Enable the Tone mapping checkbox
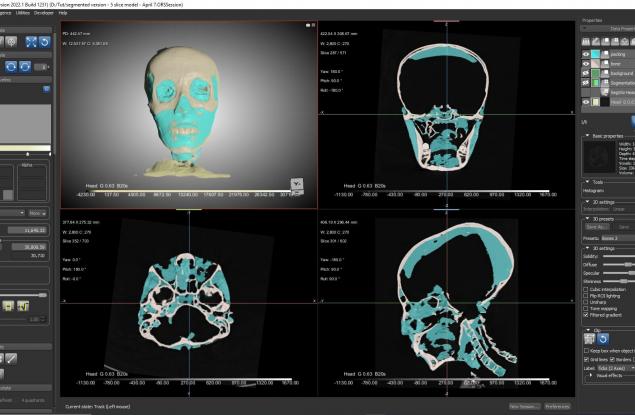This screenshot has width=635, height=415. [x=586, y=307]
